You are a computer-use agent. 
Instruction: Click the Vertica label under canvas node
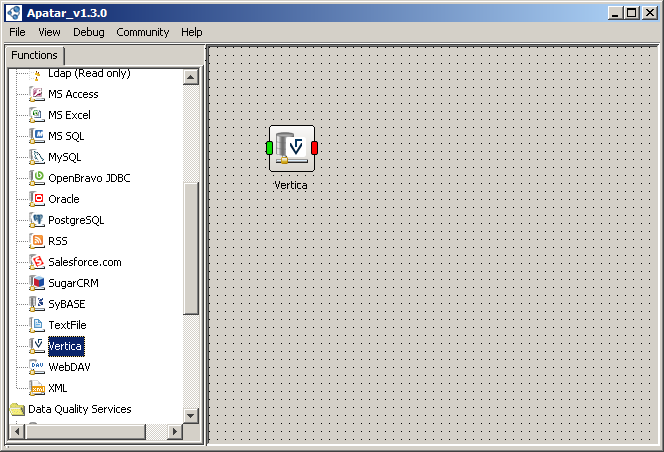click(x=290, y=185)
